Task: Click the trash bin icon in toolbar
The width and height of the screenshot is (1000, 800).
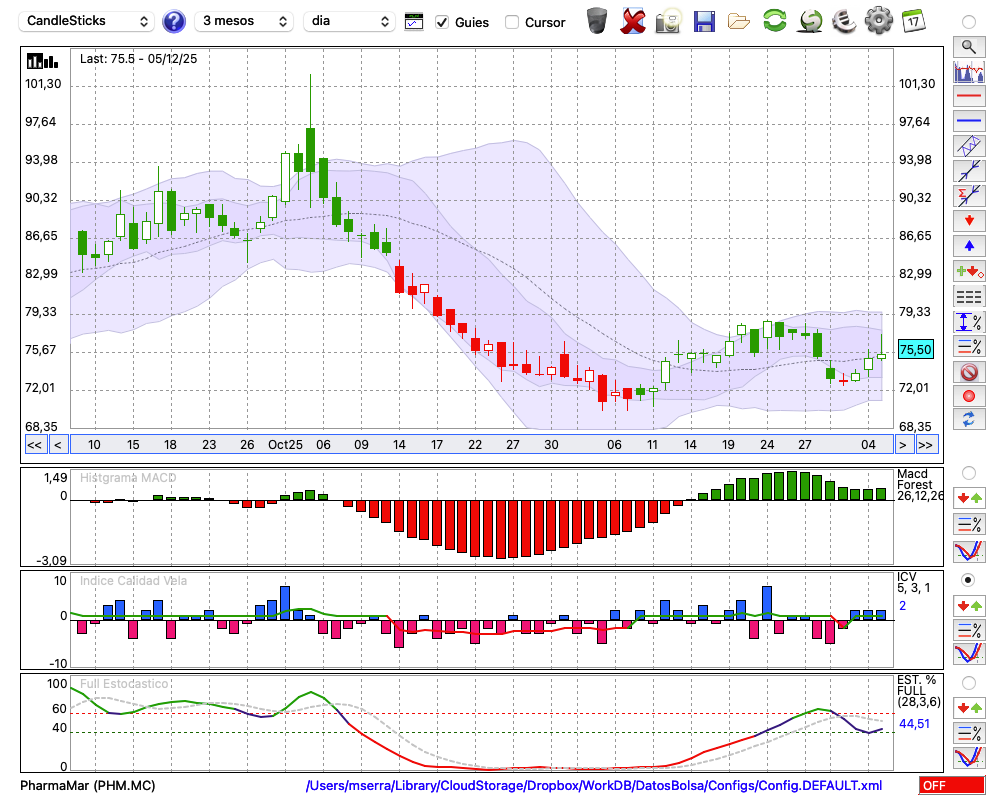Action: click(x=597, y=20)
